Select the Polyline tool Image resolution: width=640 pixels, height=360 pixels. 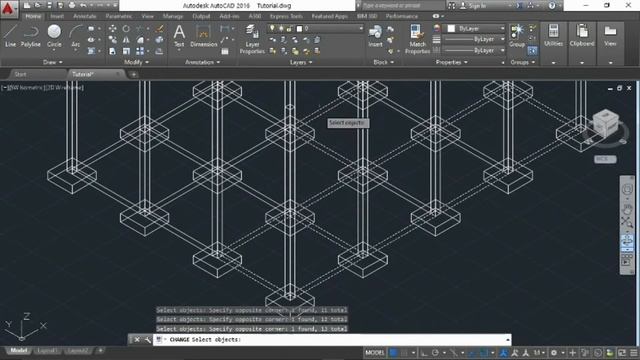[x=31, y=36]
